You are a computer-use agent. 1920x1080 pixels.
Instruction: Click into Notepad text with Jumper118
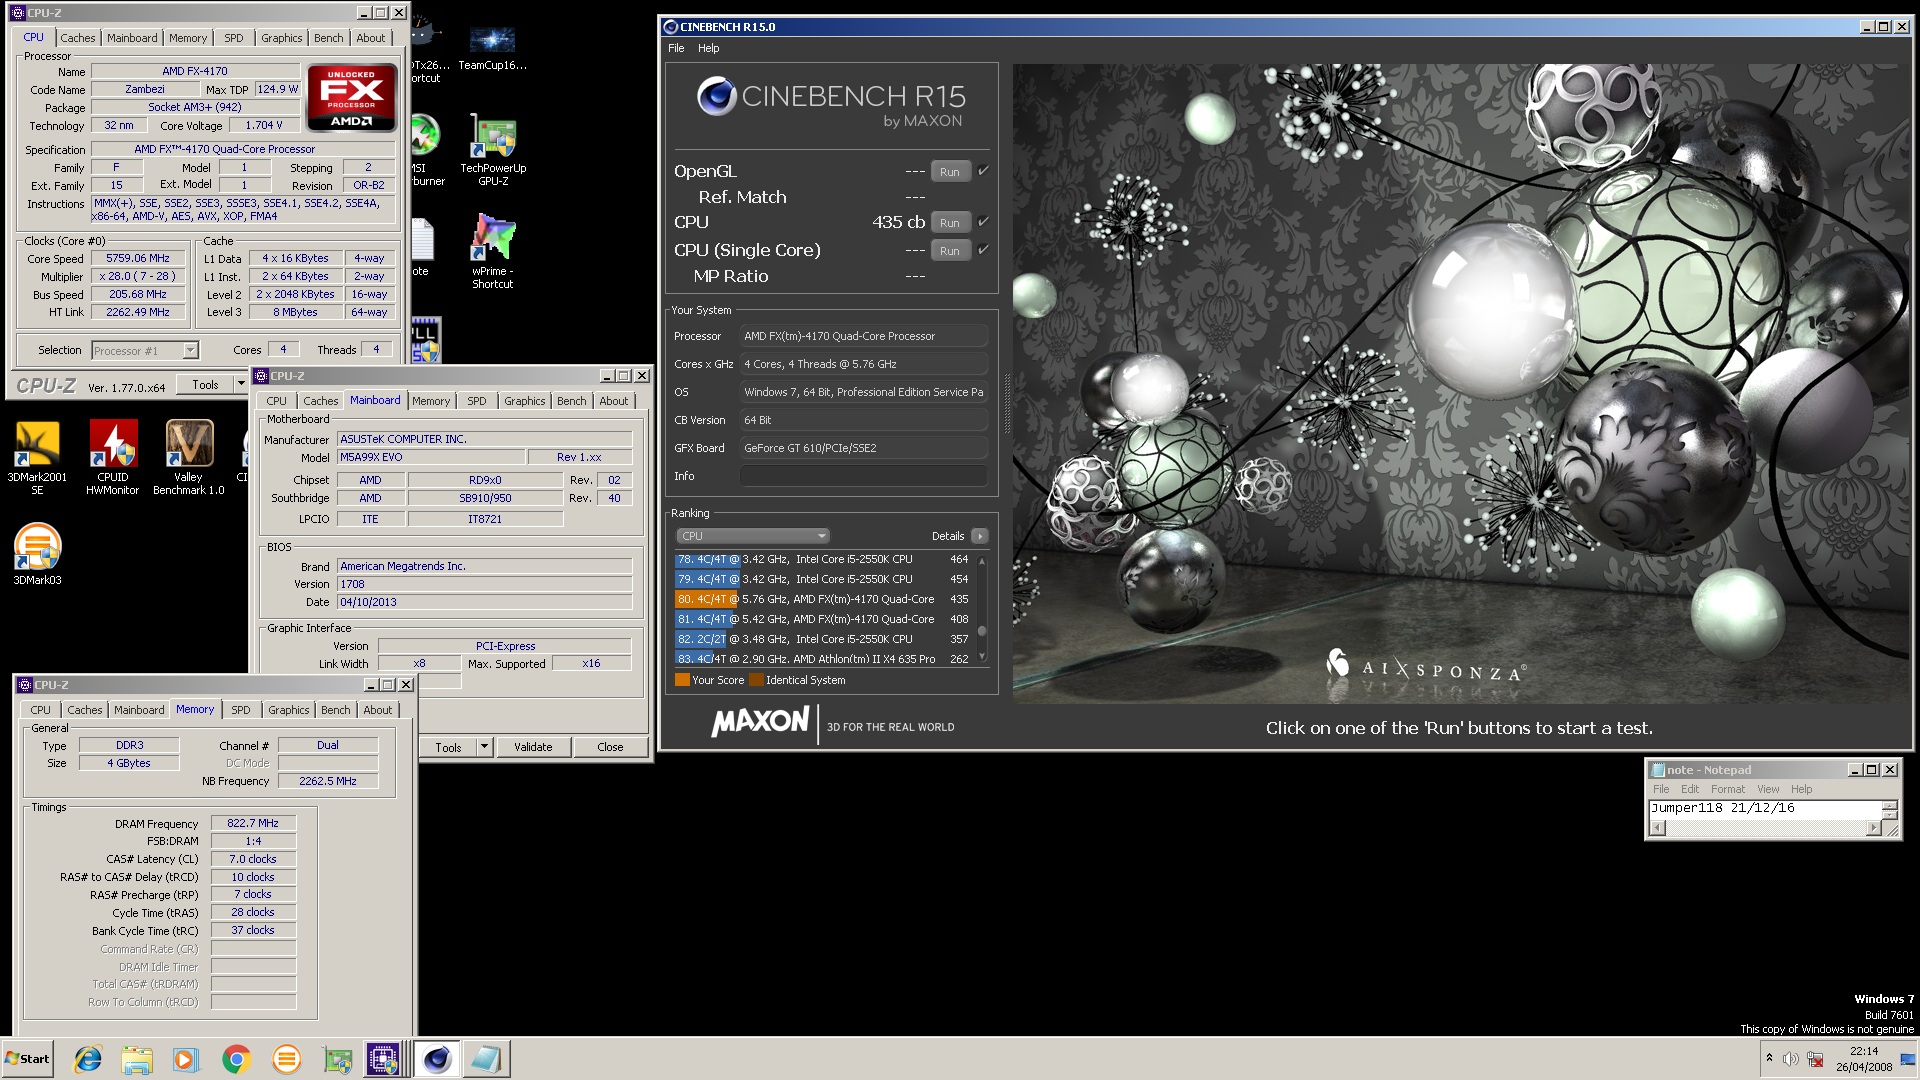pyautogui.click(x=1722, y=808)
